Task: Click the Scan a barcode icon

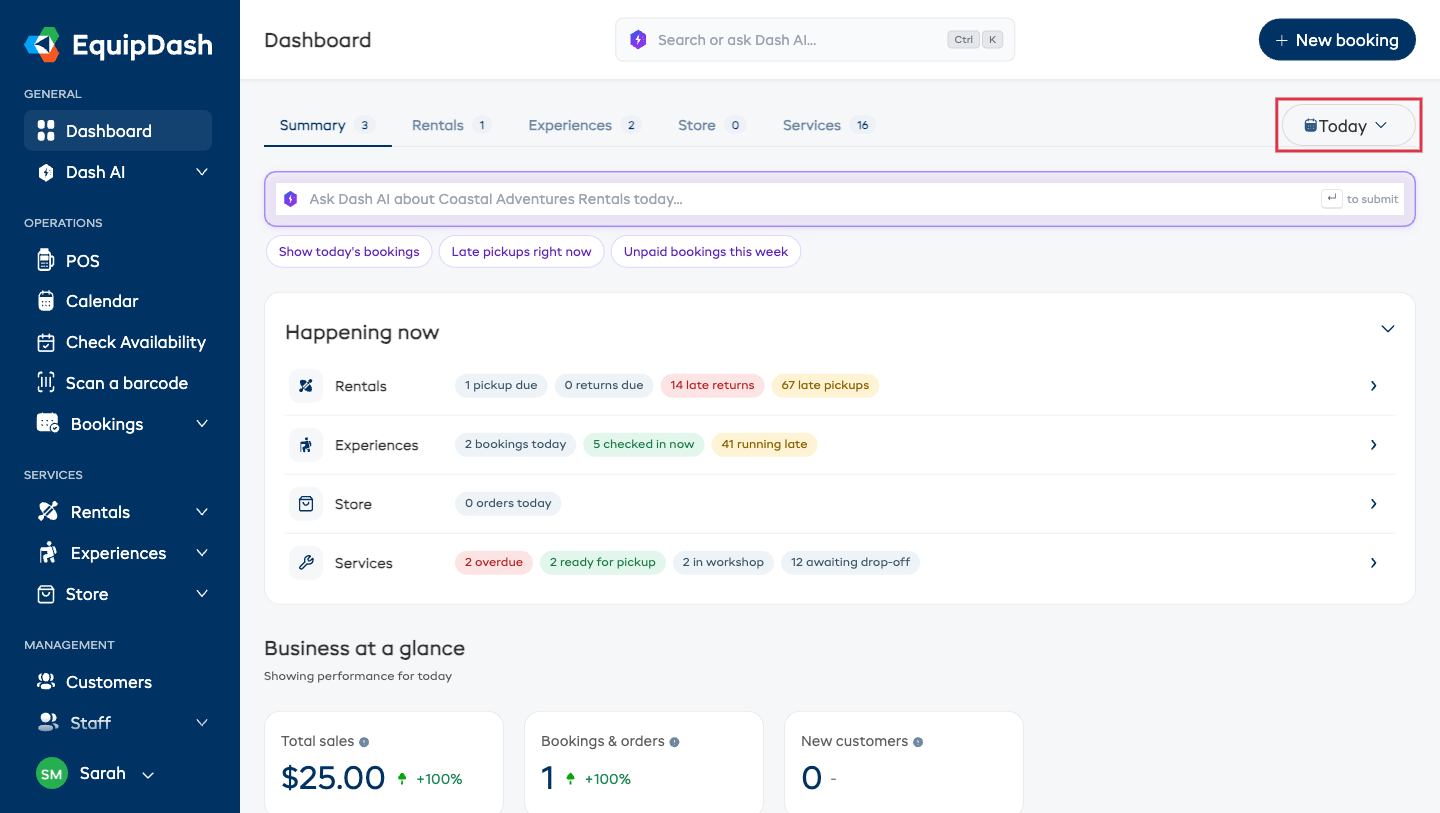Action: pos(45,383)
